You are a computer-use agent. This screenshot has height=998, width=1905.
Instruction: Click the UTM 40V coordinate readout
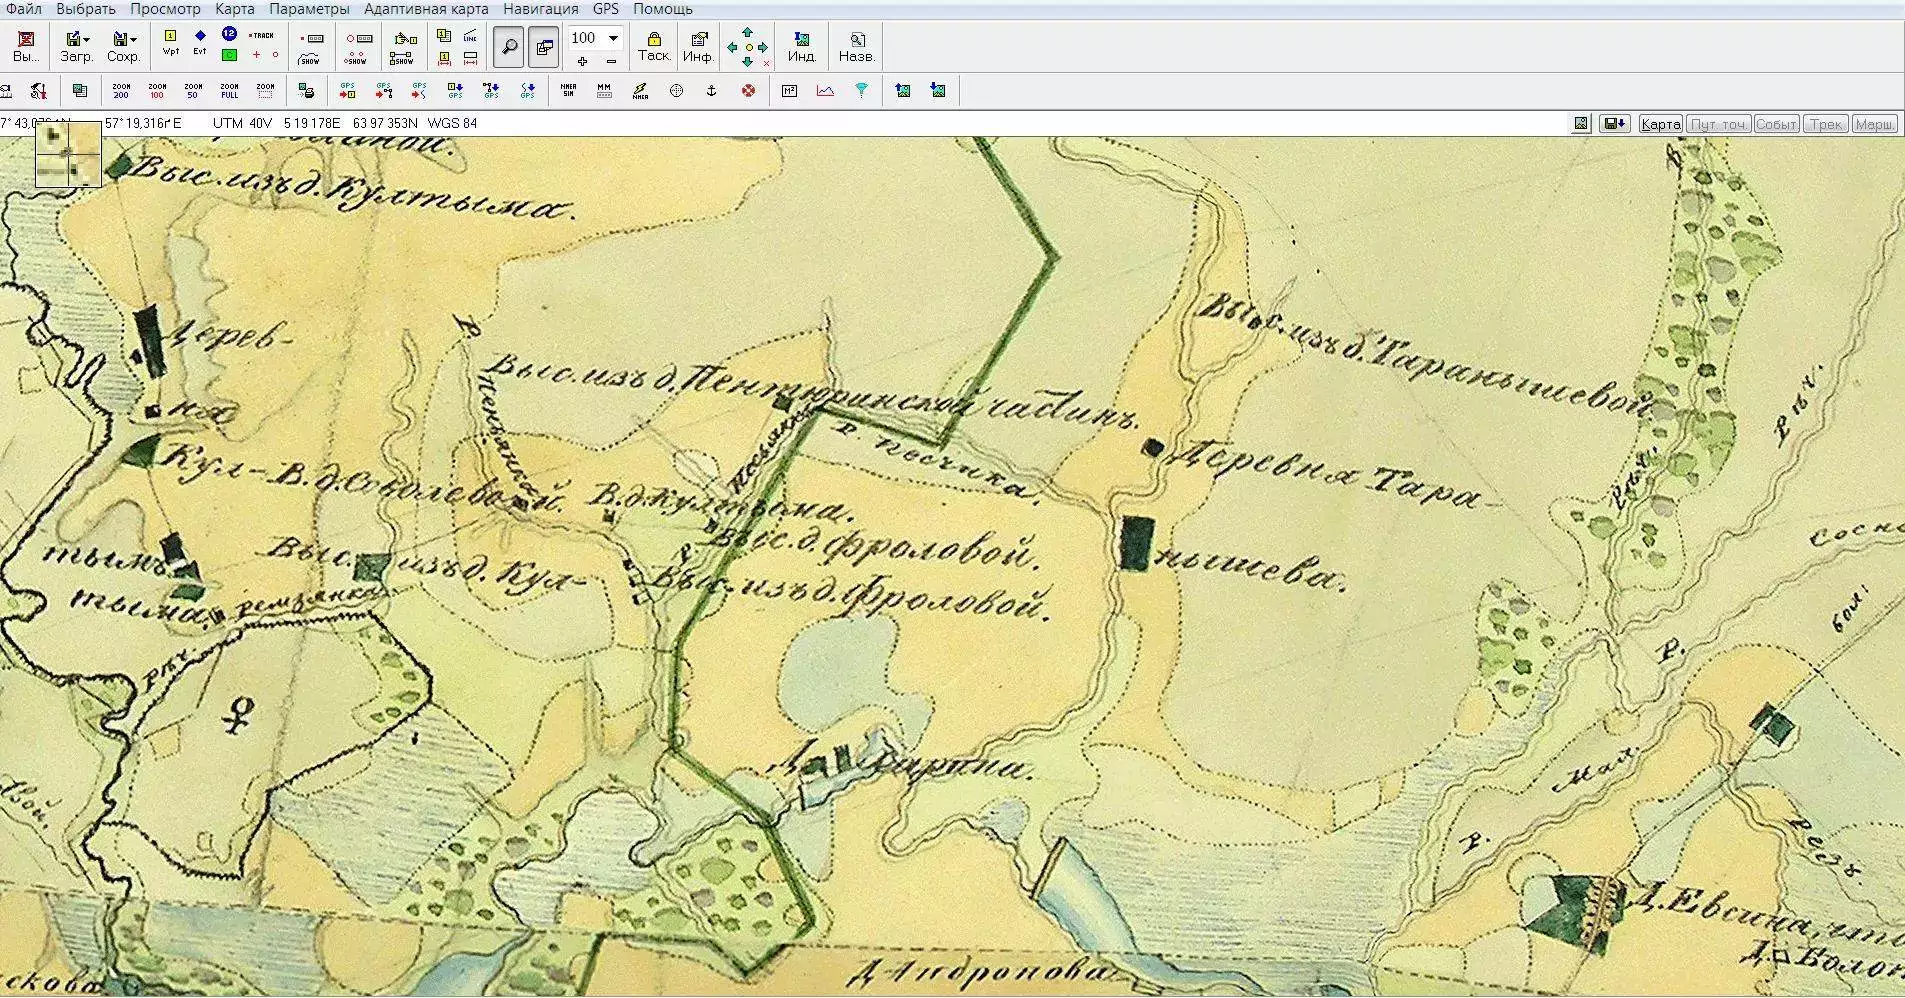click(242, 123)
